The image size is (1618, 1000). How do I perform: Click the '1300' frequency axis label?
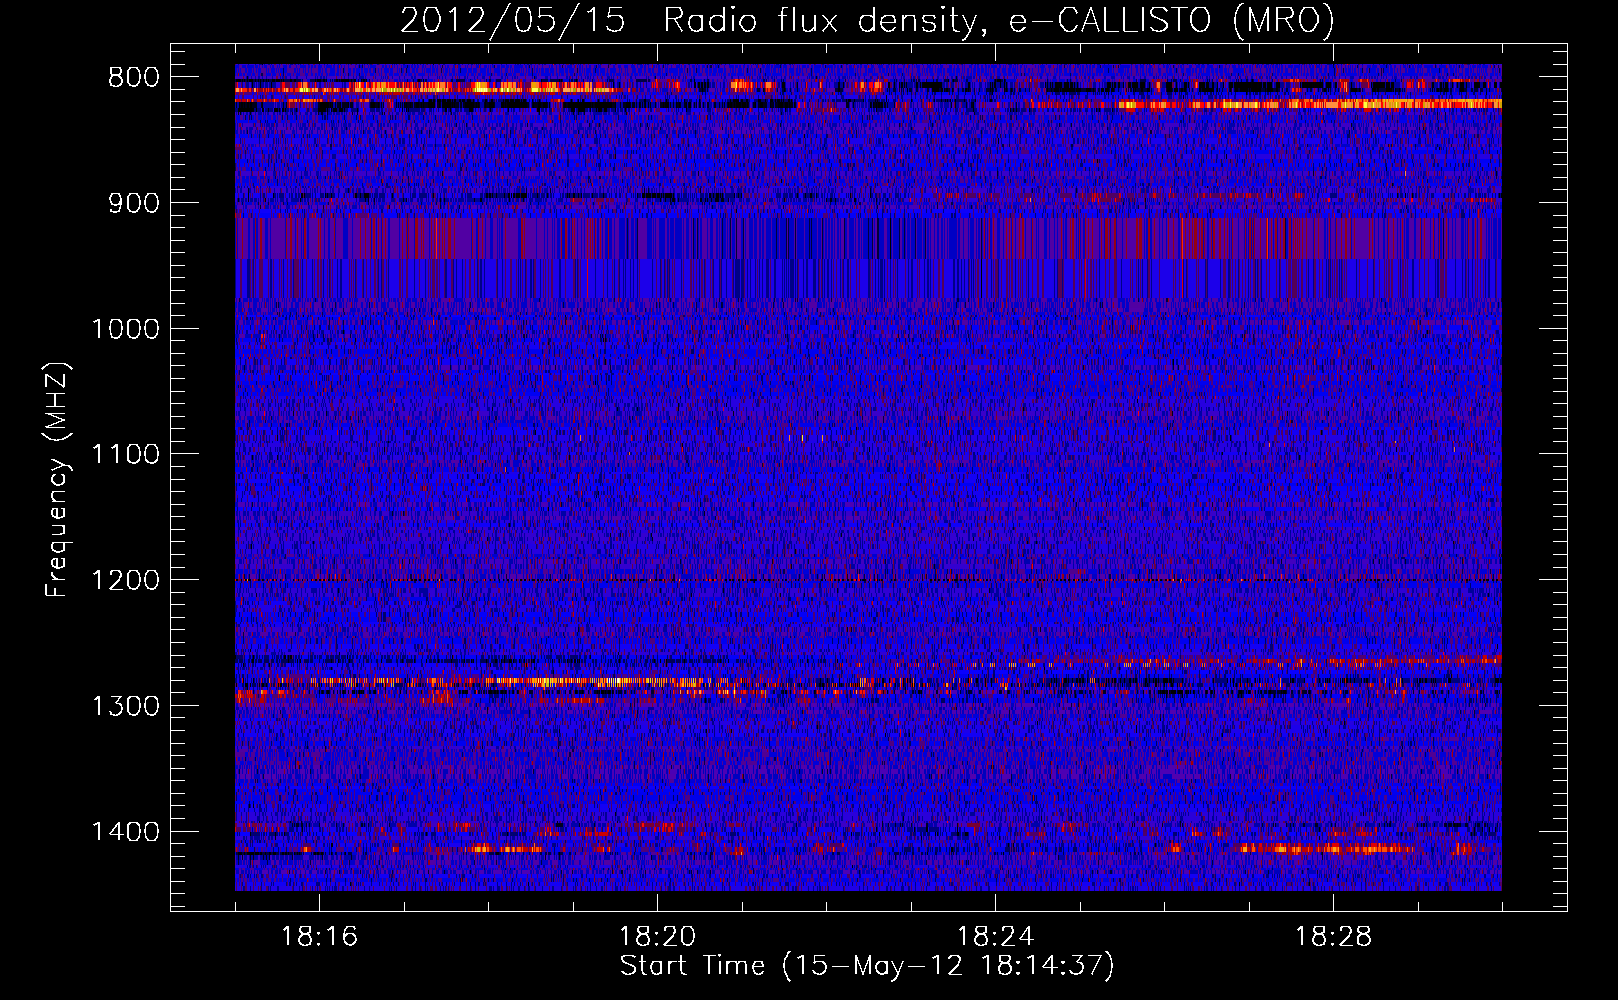coord(125,706)
